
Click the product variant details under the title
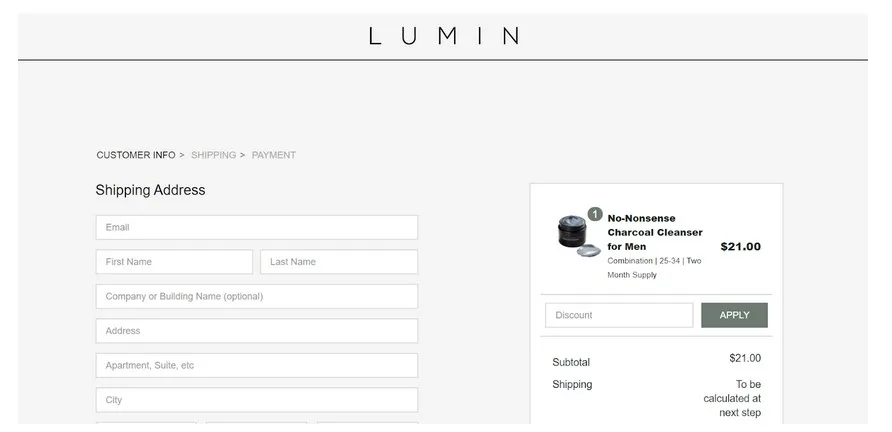654,267
